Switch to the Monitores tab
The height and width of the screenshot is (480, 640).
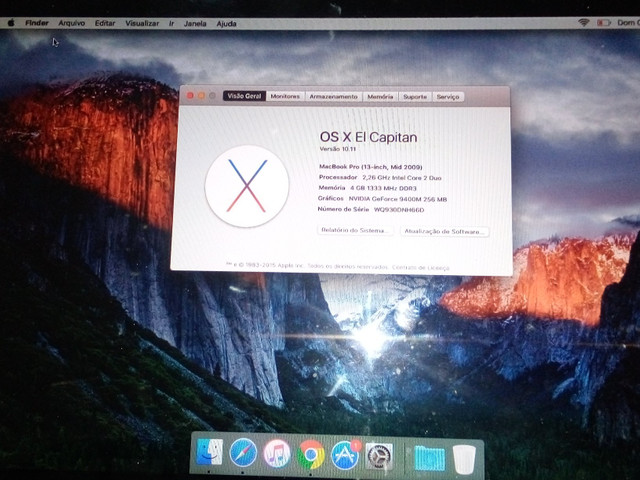click(285, 96)
